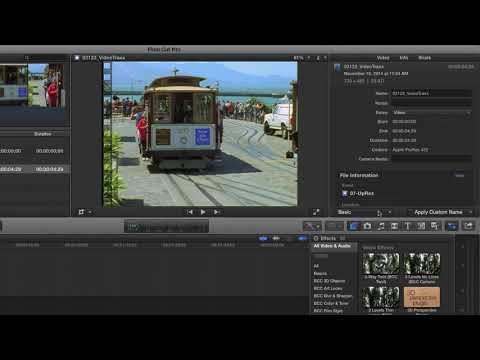Switch to the Video inspector tab
The height and width of the screenshot is (360, 480).
click(383, 58)
